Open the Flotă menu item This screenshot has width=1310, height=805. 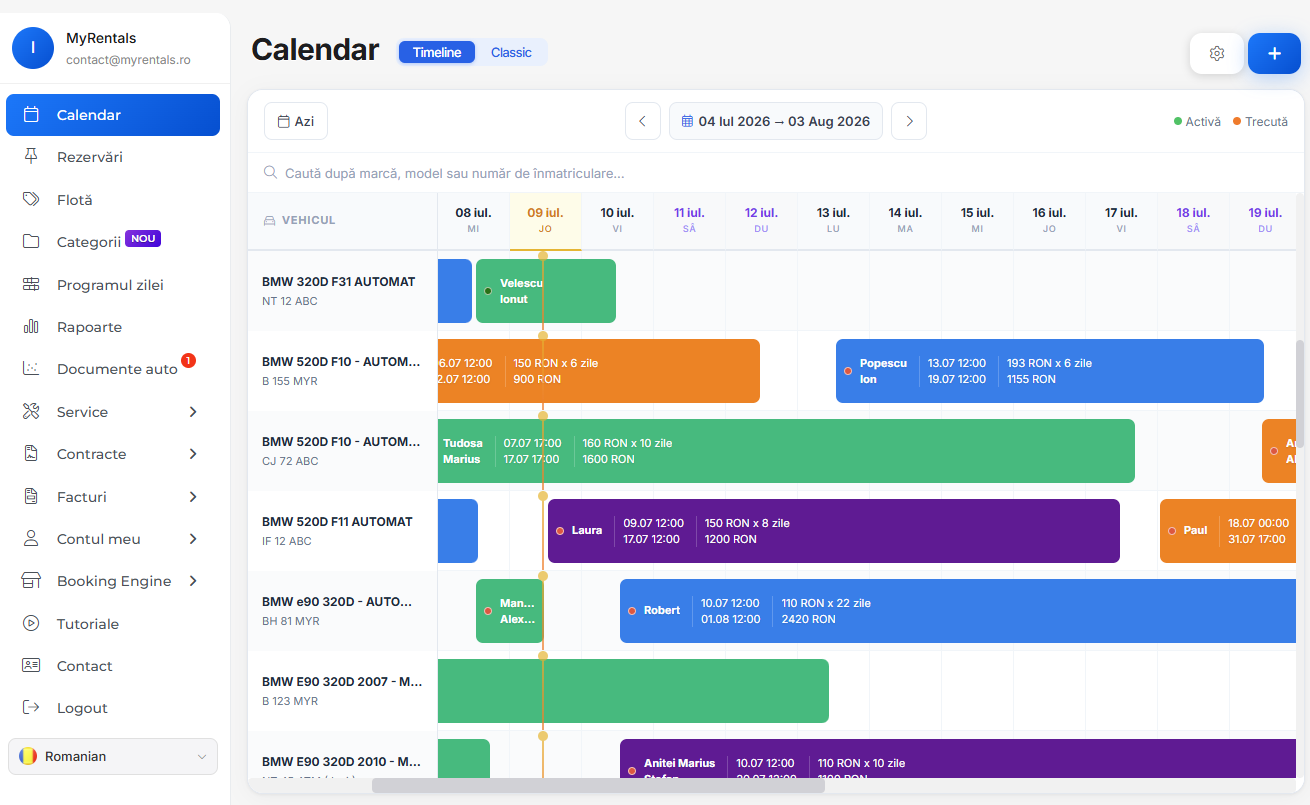[x=113, y=200]
